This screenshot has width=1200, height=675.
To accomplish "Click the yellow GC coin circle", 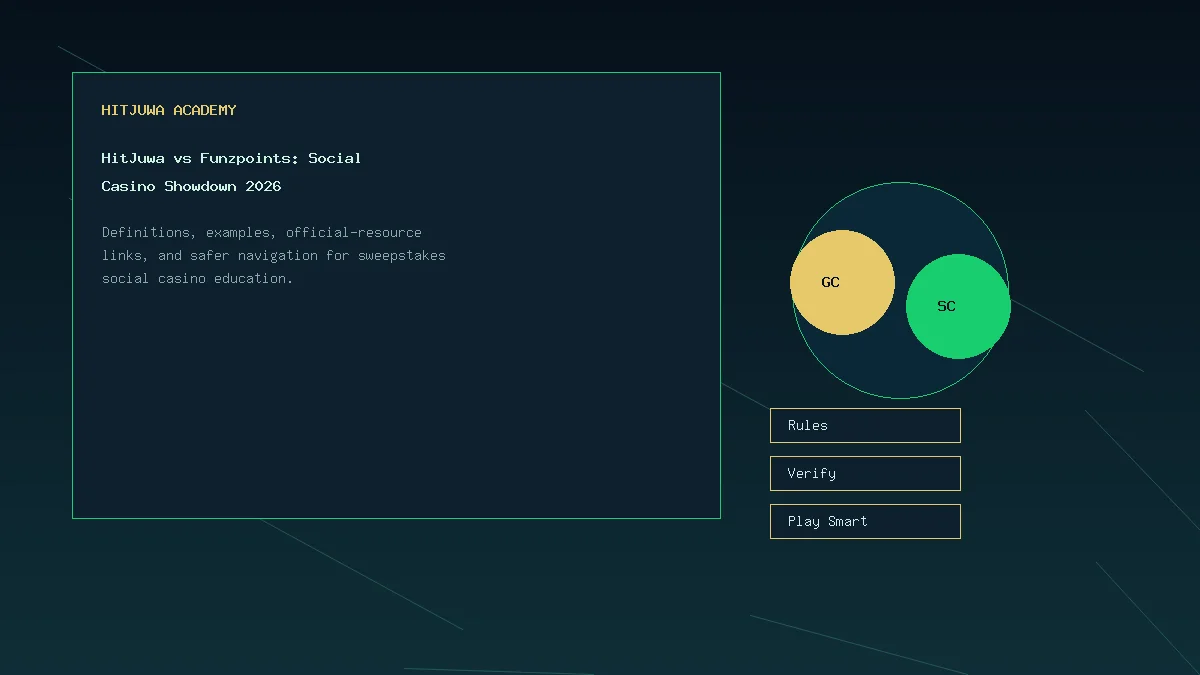I will pos(842,282).
